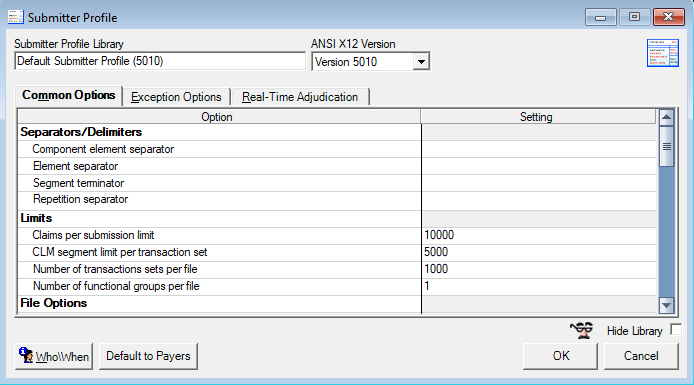Click the Submitter Profile window title icon

[15, 17]
